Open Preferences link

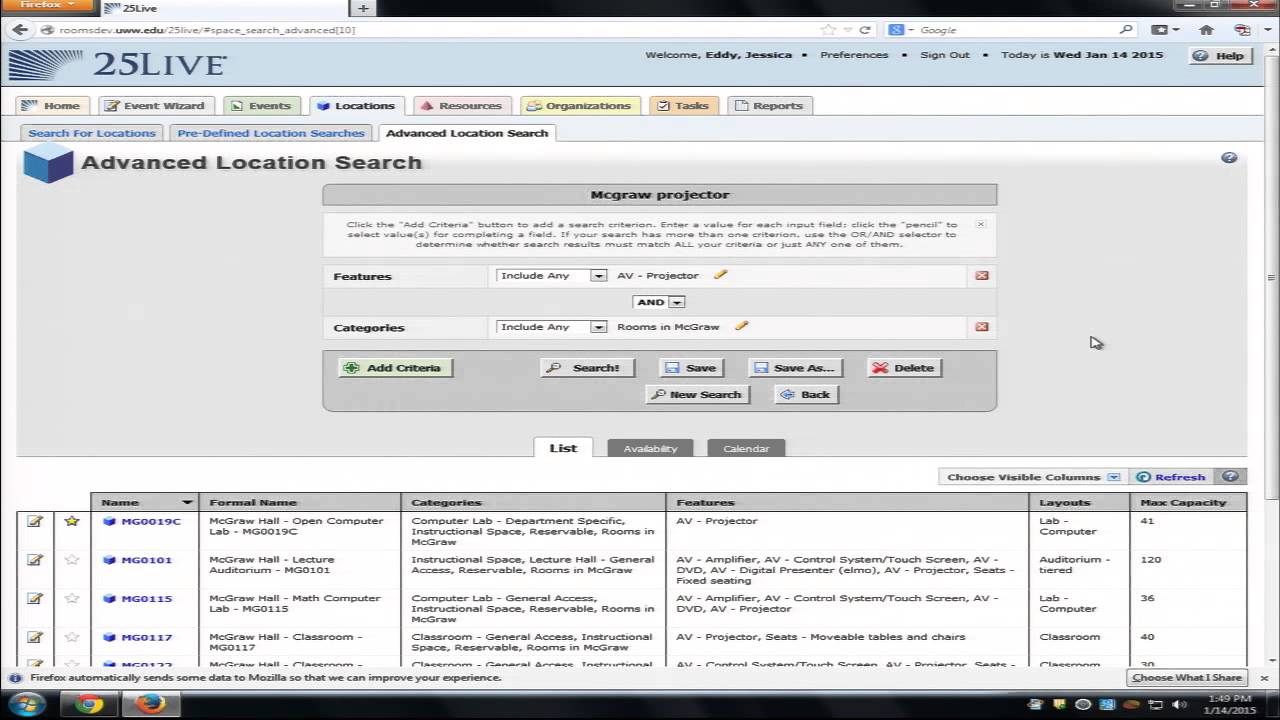click(x=854, y=55)
